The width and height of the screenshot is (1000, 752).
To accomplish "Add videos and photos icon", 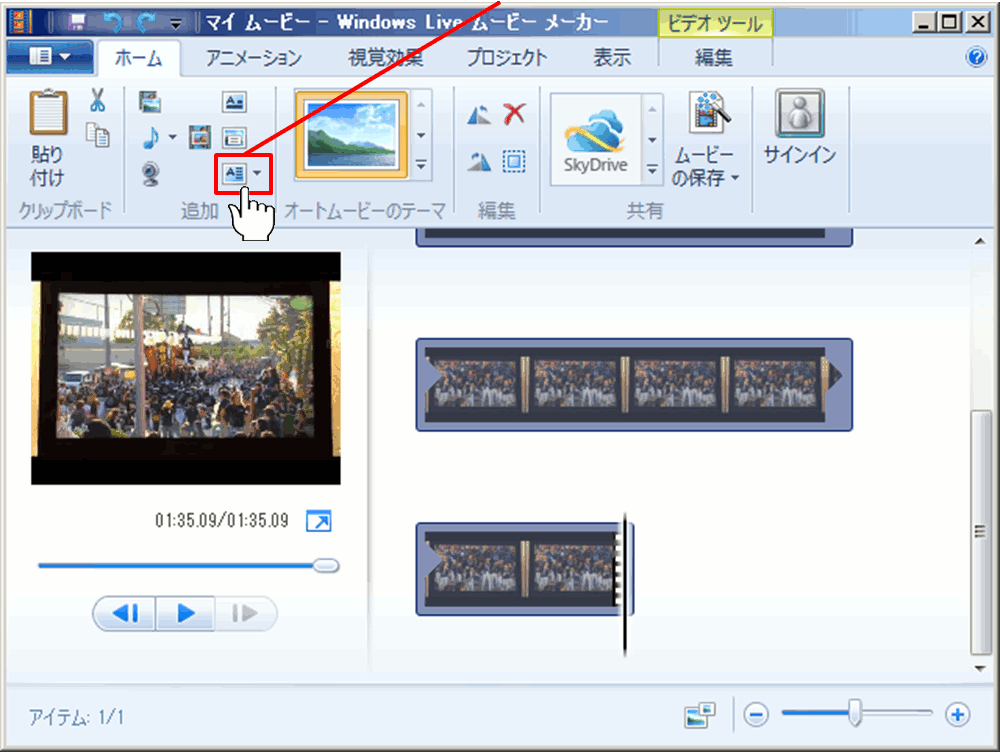I will pyautogui.click(x=150, y=101).
